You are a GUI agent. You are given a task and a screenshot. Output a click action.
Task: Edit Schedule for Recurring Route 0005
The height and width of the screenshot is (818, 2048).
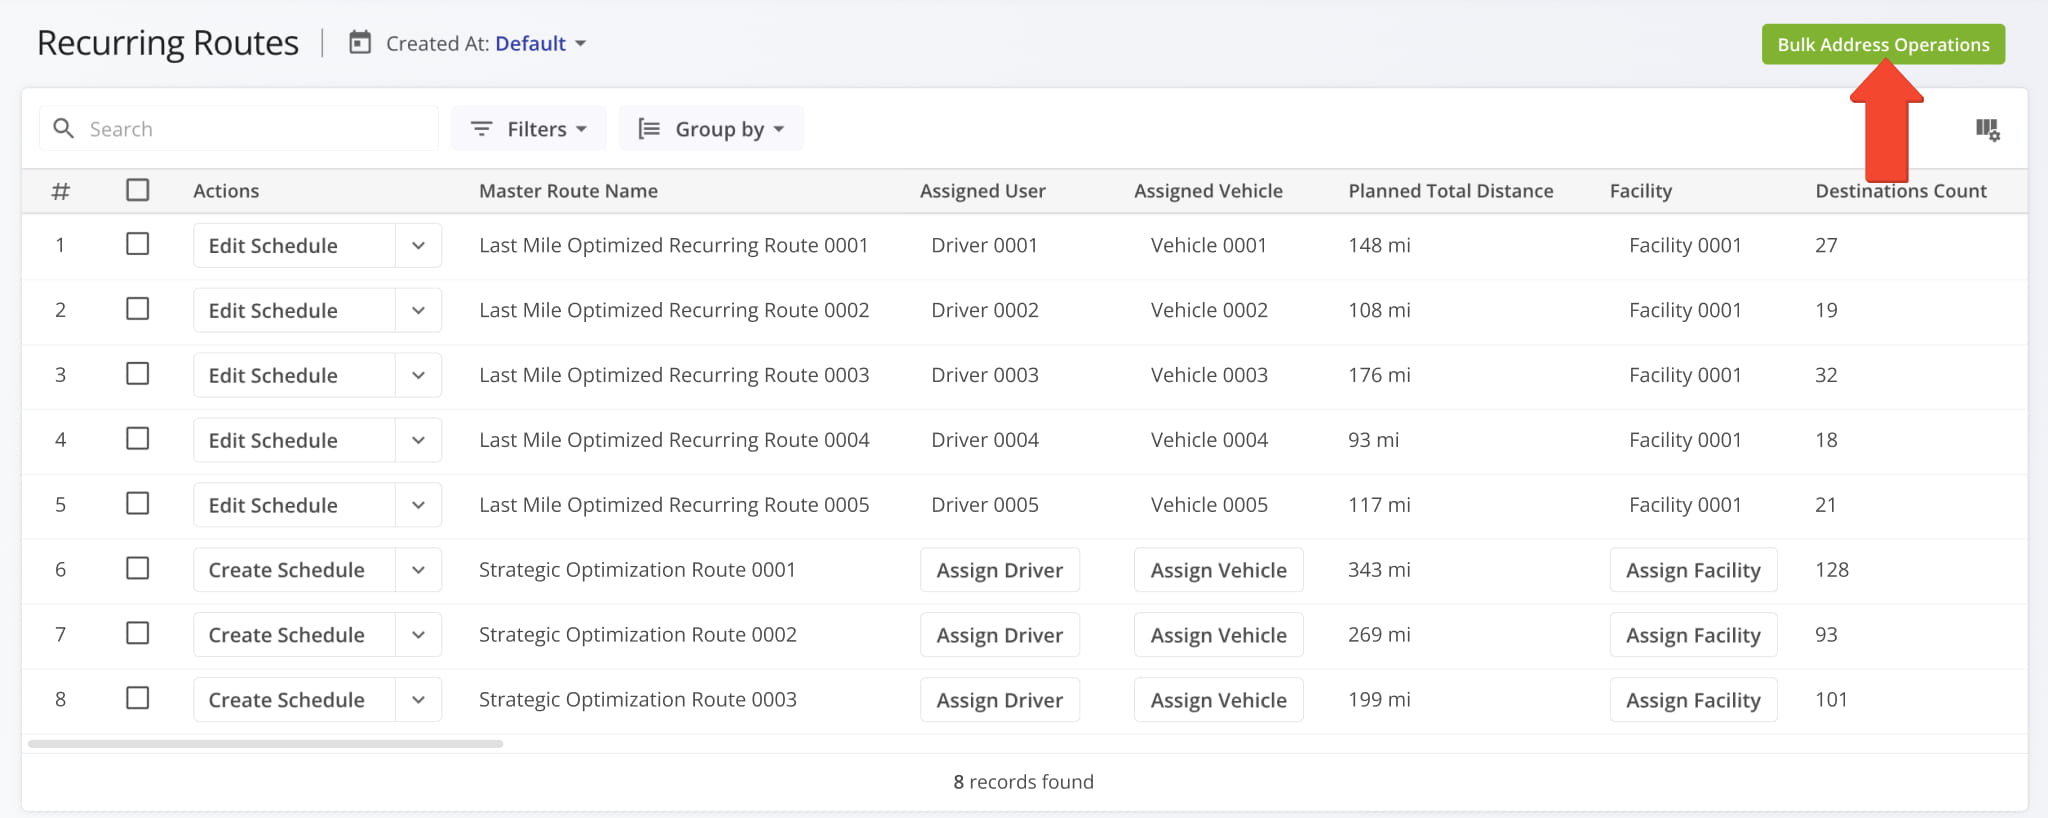click(294, 505)
